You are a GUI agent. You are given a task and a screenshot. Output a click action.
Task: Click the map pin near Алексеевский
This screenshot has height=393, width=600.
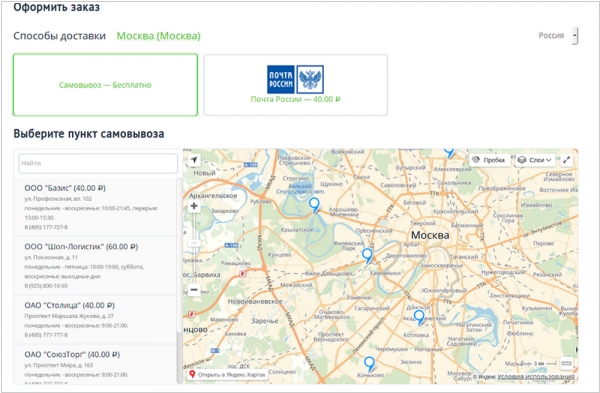point(449,153)
